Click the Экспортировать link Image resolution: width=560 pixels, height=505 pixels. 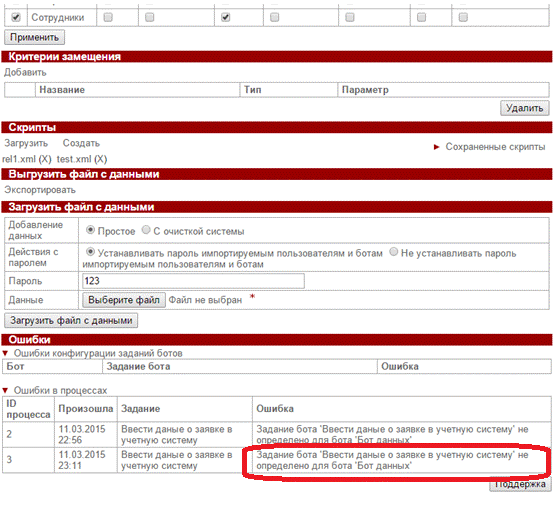pos(40,190)
